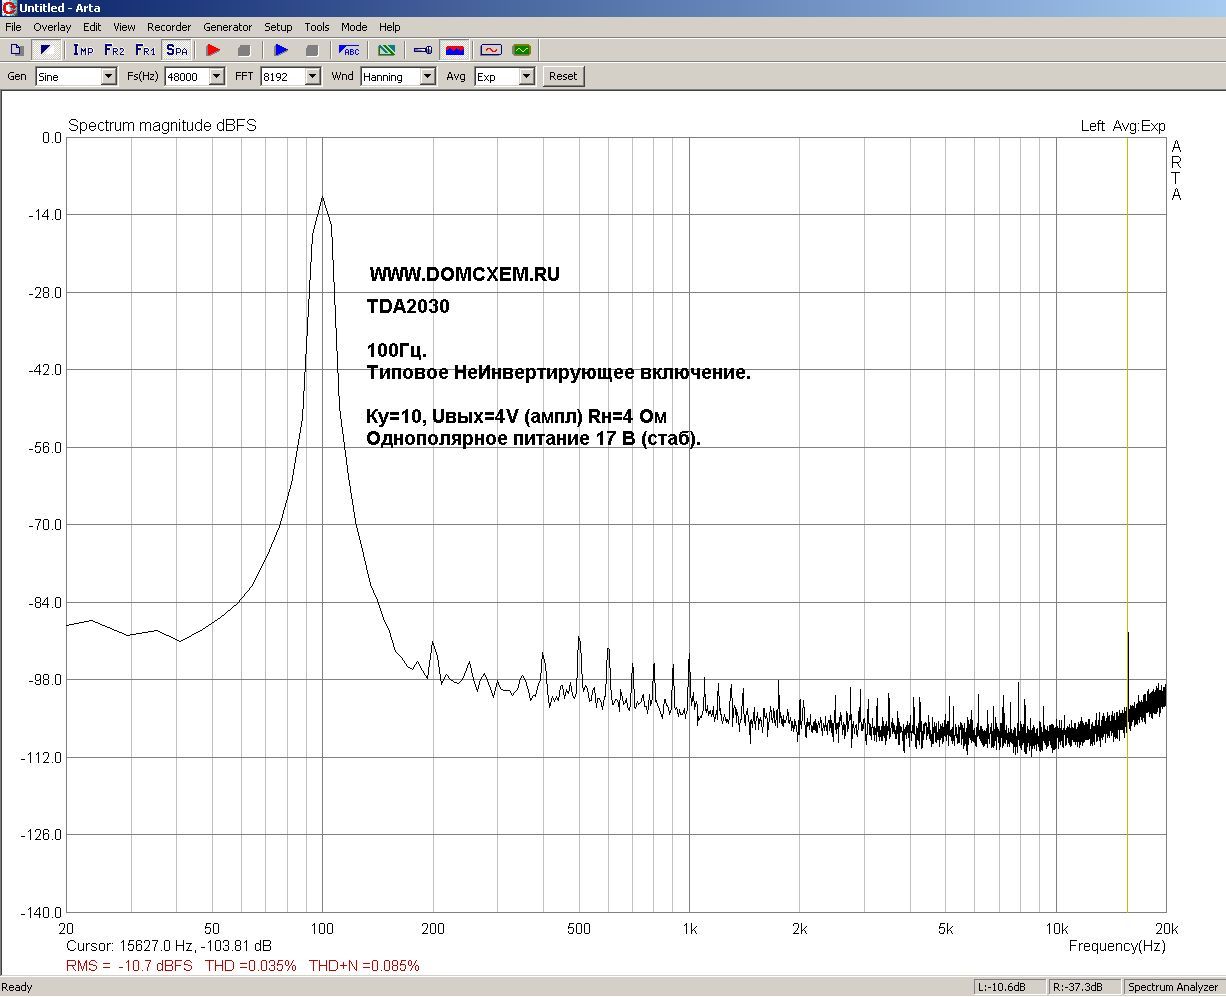
Task: Click the 100 Hz spectrum peak tip
Action: pos(322,197)
